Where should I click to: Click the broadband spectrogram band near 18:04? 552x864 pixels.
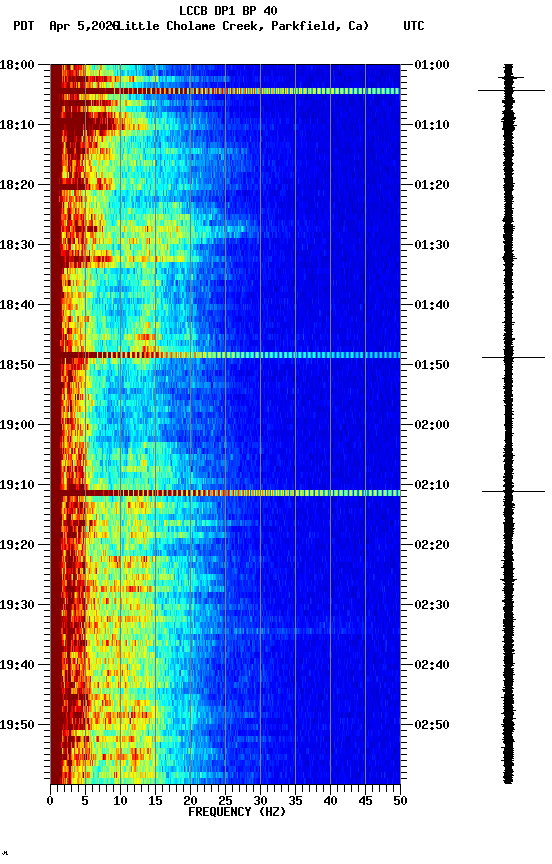pyautogui.click(x=225, y=91)
